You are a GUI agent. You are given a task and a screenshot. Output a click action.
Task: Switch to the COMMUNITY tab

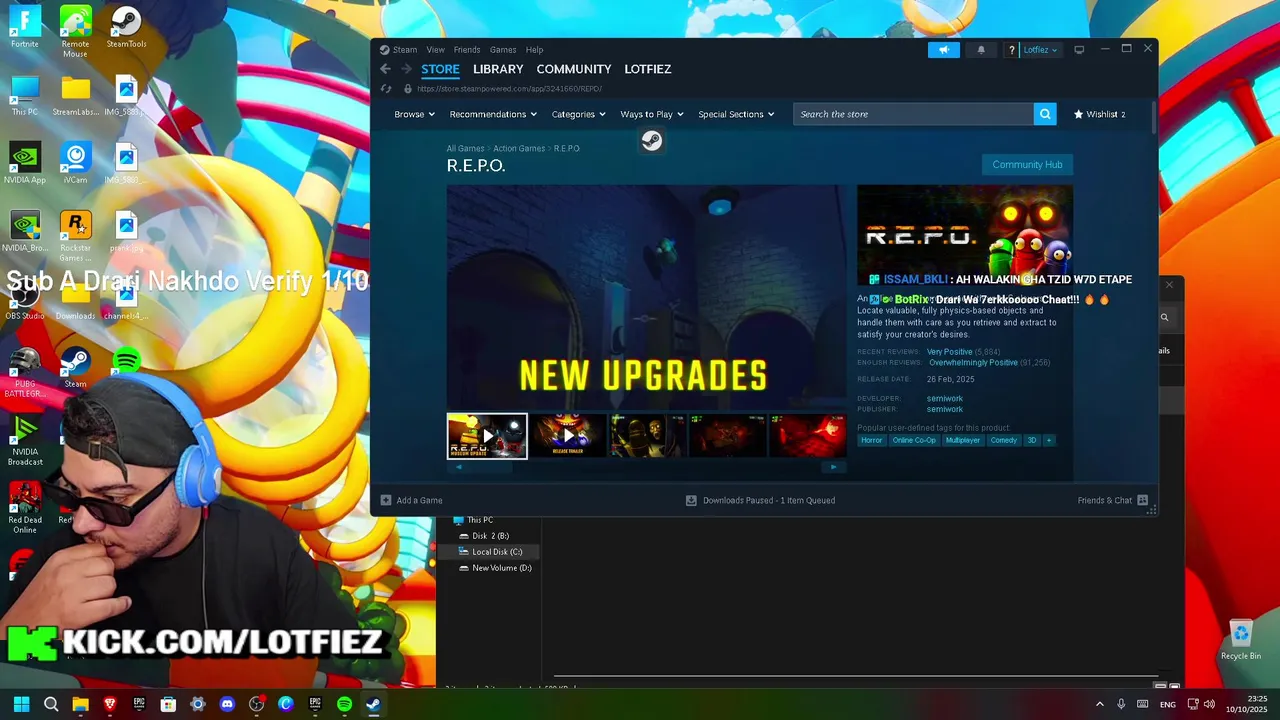click(x=574, y=69)
